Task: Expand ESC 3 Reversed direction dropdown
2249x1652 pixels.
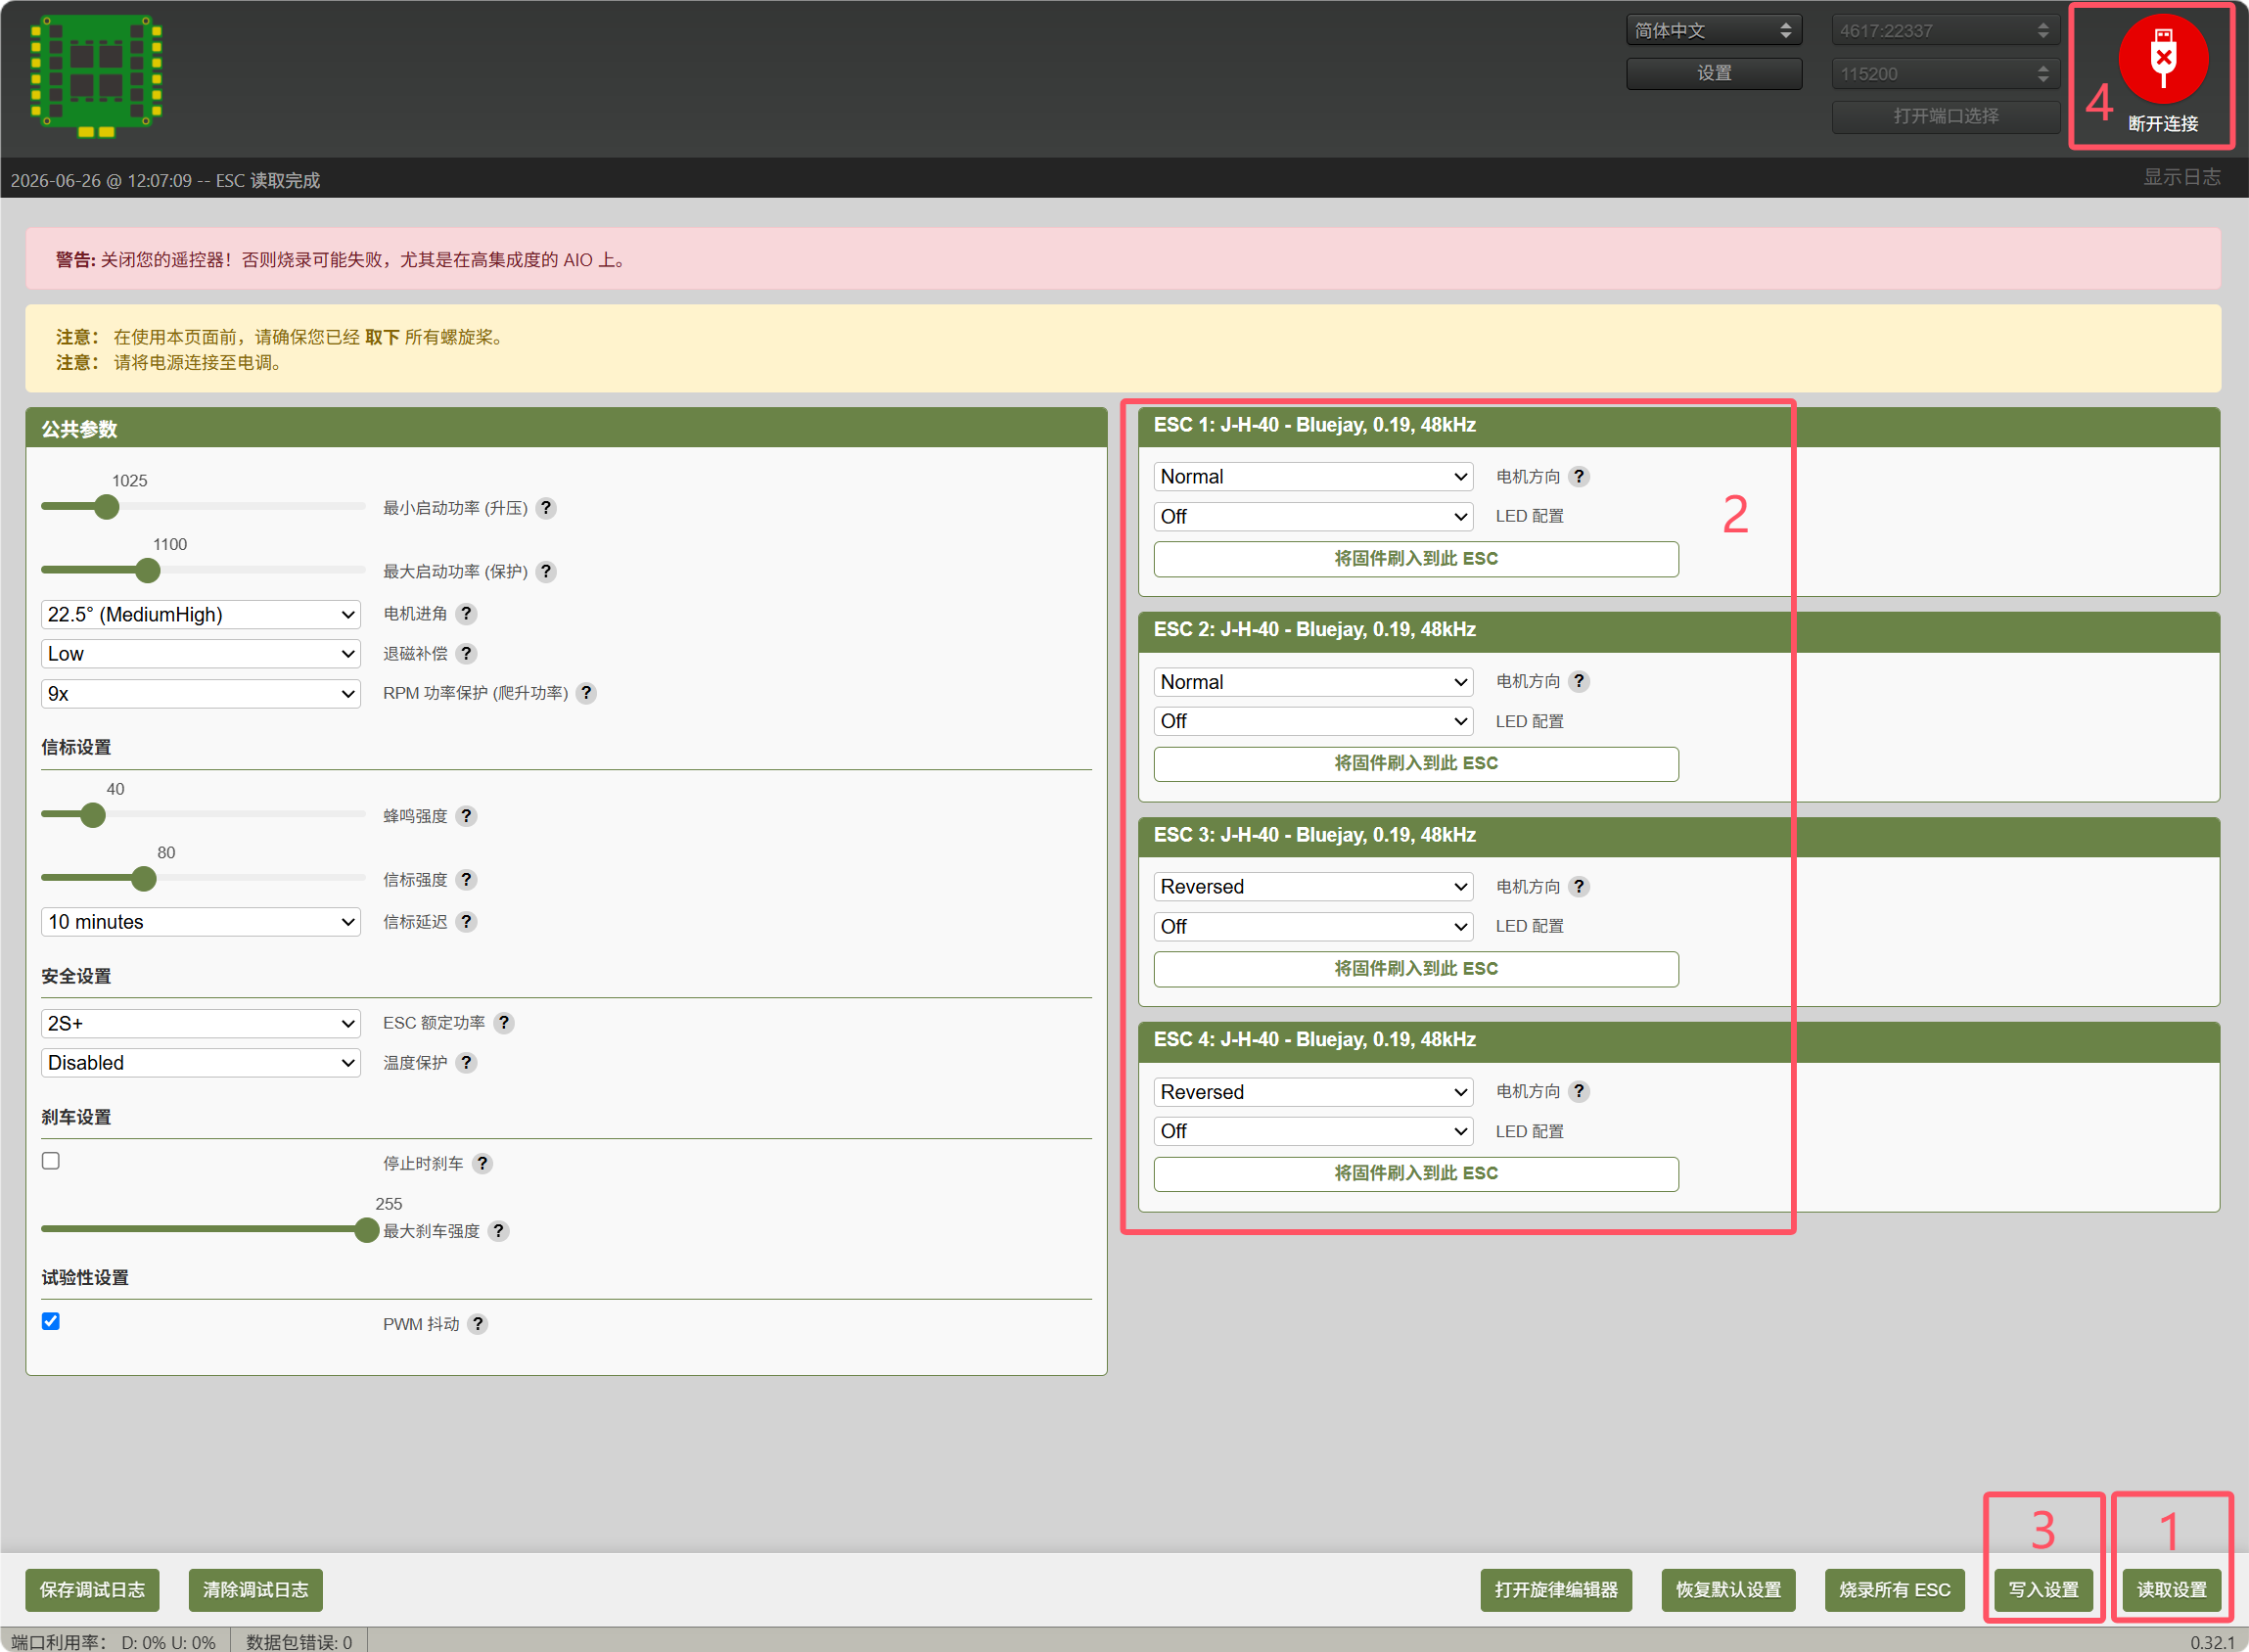Action: (x=1313, y=887)
